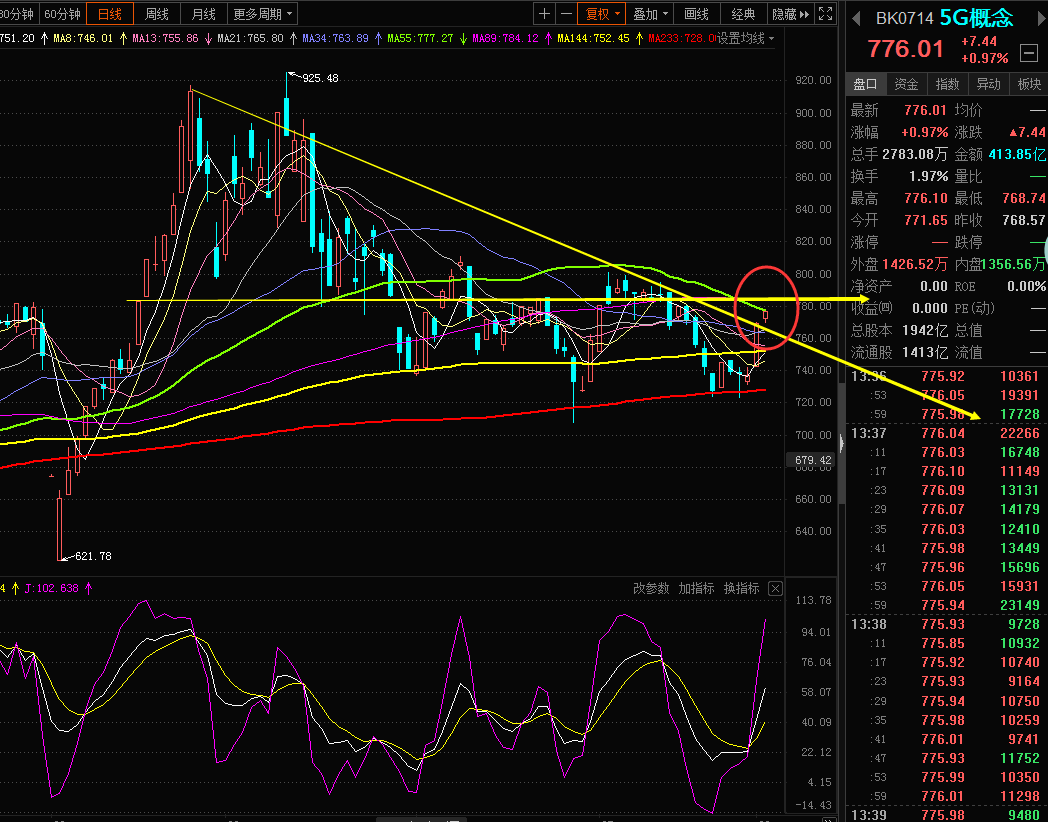Select the 13:39 tick row 9480
This screenshot has height=822, width=1048.
tap(946, 815)
